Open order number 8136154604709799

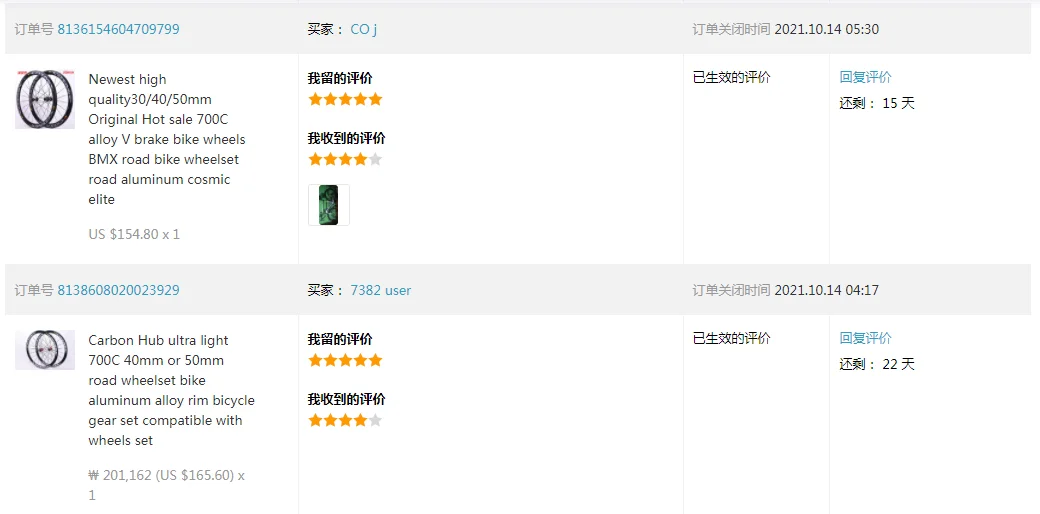[x=118, y=29]
